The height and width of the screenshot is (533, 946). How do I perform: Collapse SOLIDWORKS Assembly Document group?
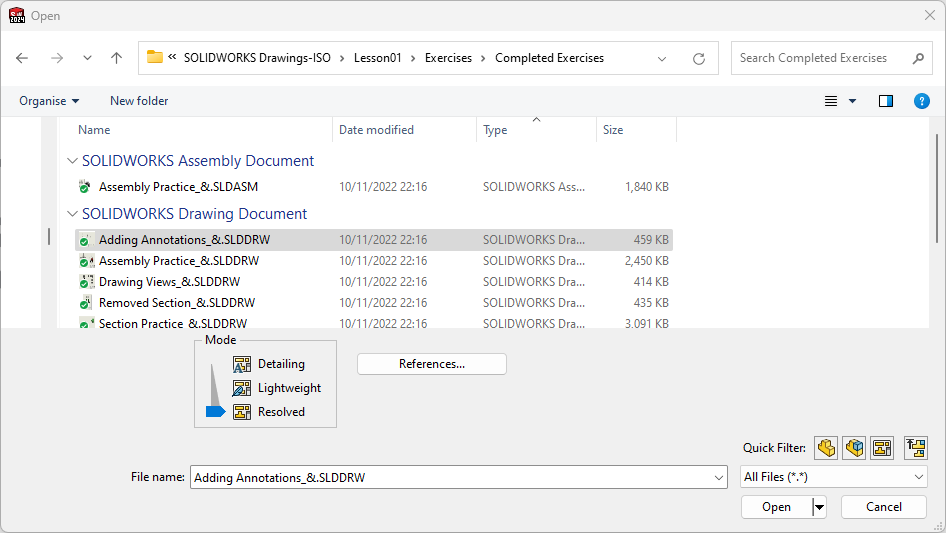pos(72,161)
